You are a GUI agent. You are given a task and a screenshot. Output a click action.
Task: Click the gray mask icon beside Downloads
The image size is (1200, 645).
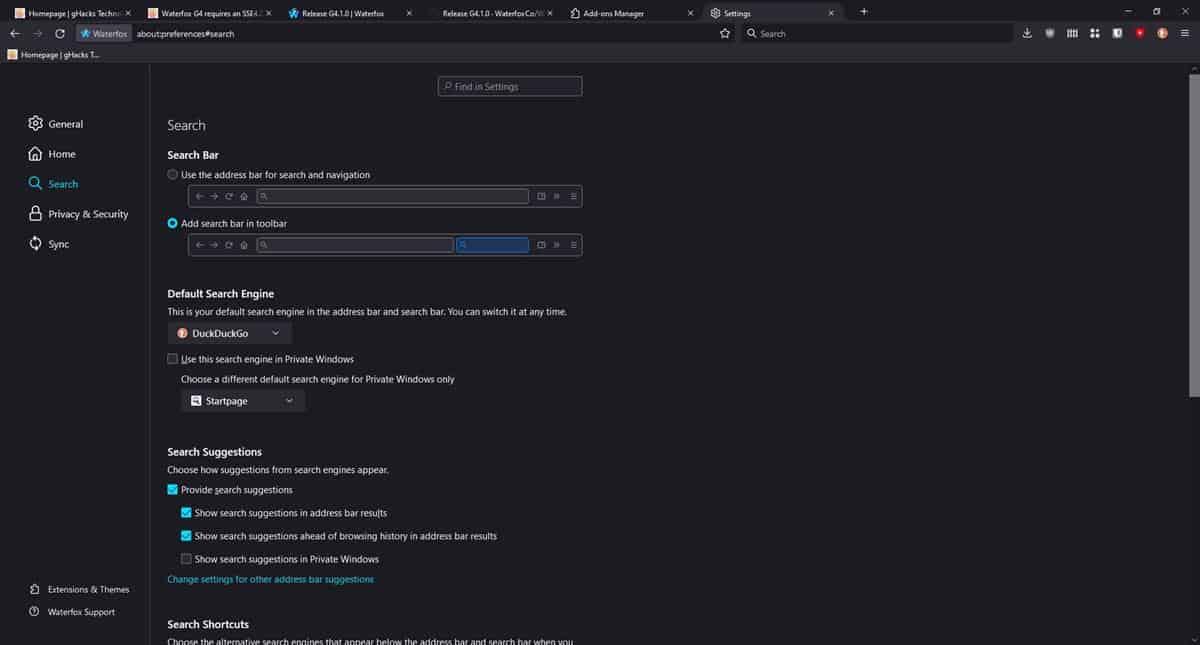(x=1049, y=33)
